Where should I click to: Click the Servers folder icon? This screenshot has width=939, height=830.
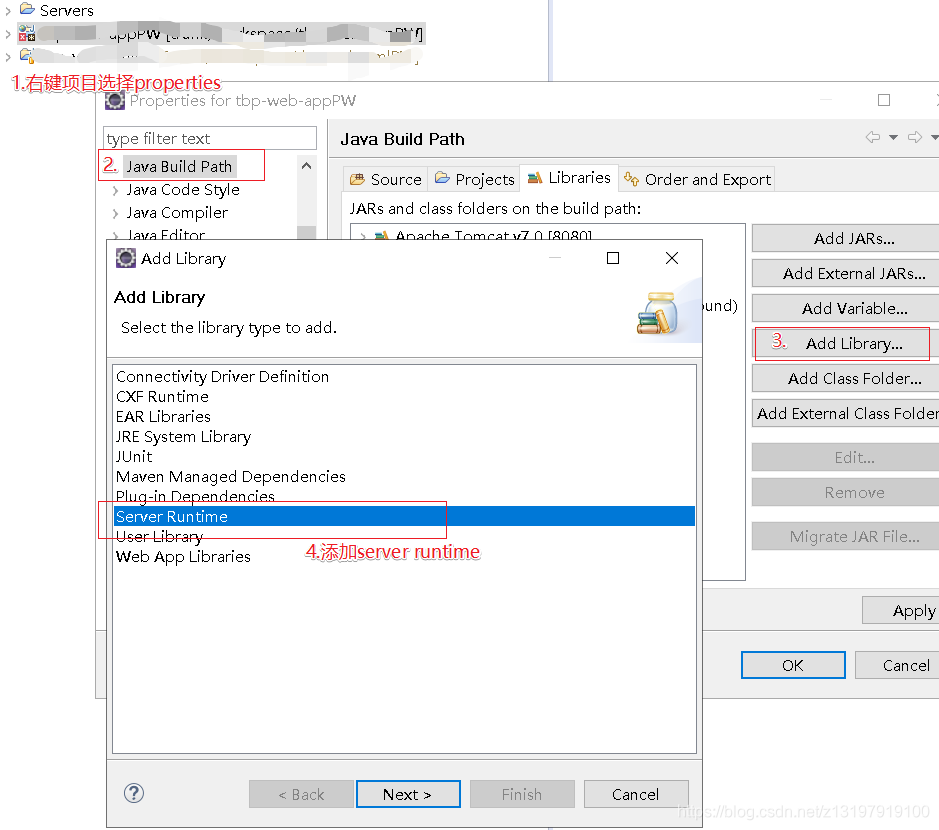click(x=28, y=11)
